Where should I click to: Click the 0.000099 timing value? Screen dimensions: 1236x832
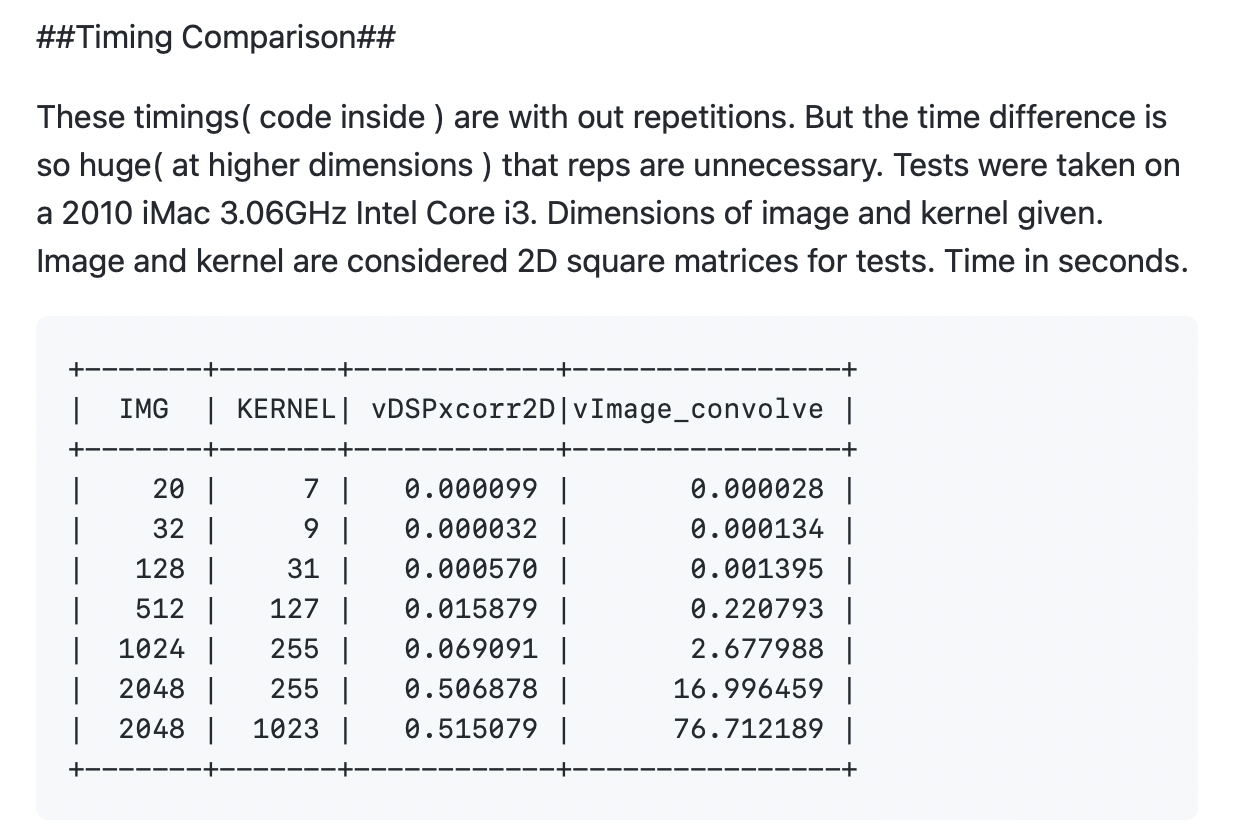tap(471, 489)
